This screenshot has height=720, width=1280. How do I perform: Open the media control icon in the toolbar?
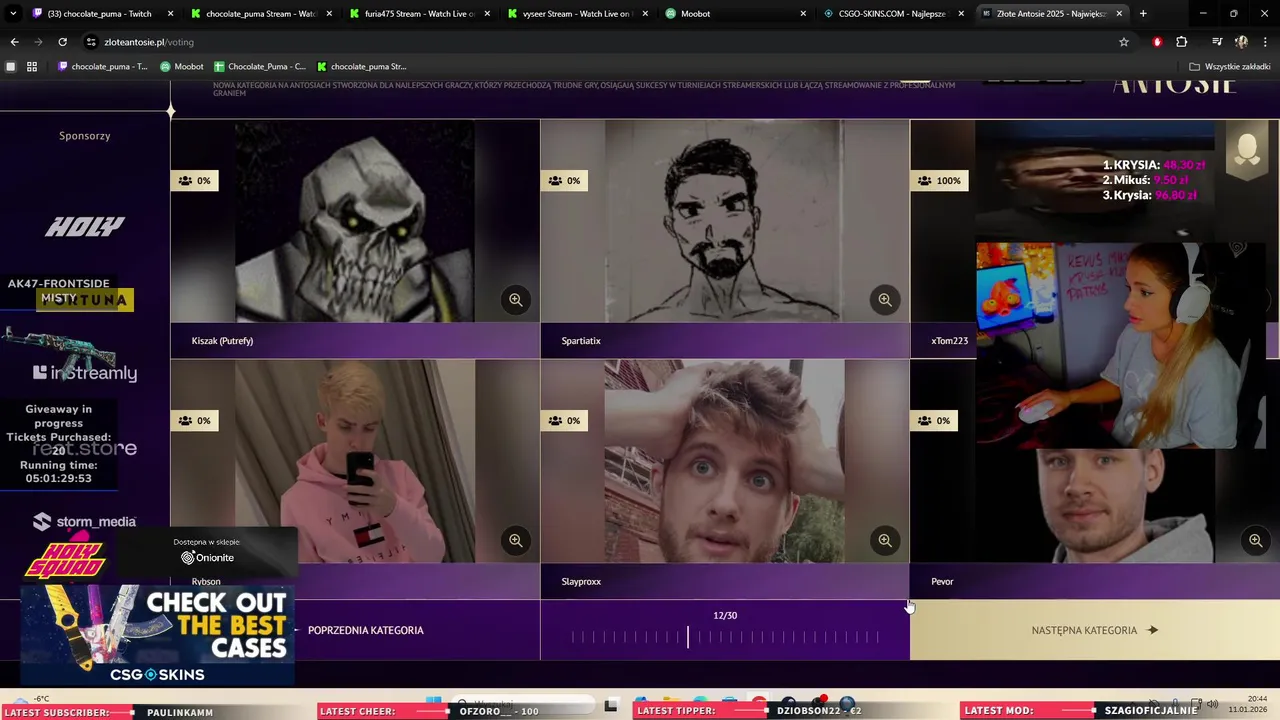coord(1217,42)
